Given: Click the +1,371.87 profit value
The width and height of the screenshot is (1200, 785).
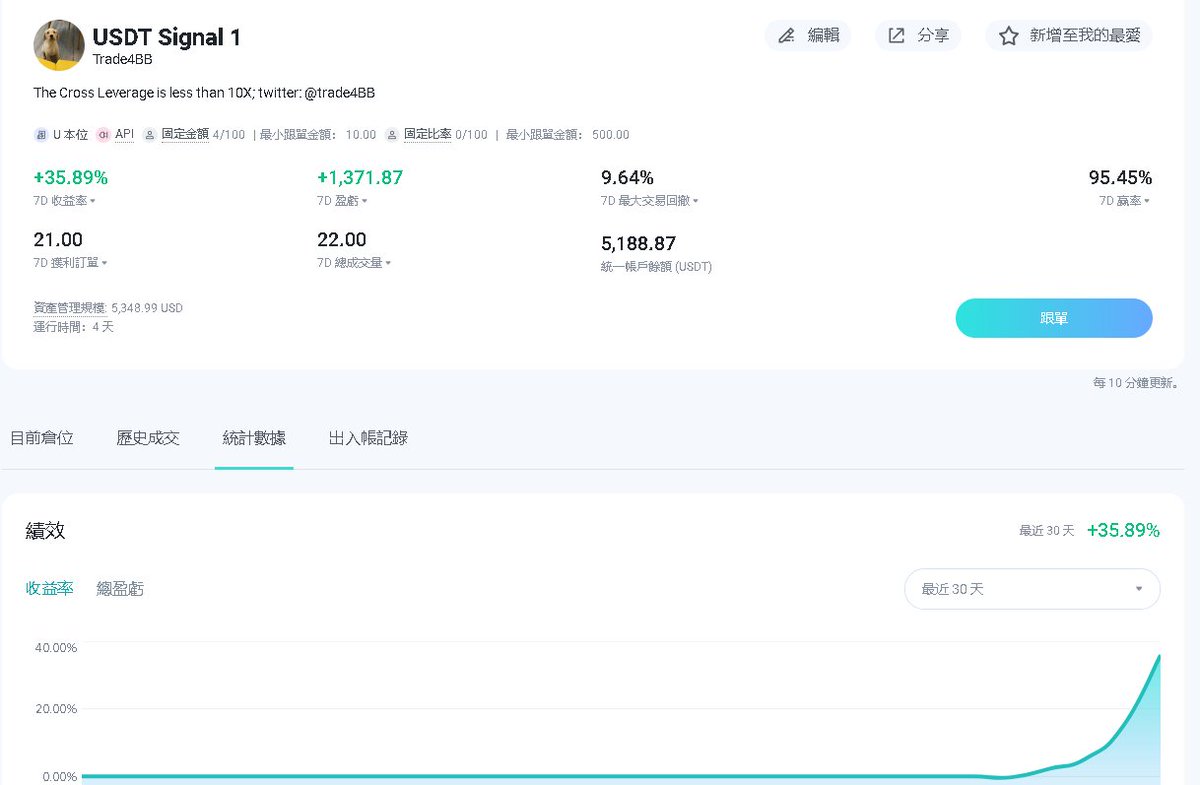Looking at the screenshot, I should (360, 177).
